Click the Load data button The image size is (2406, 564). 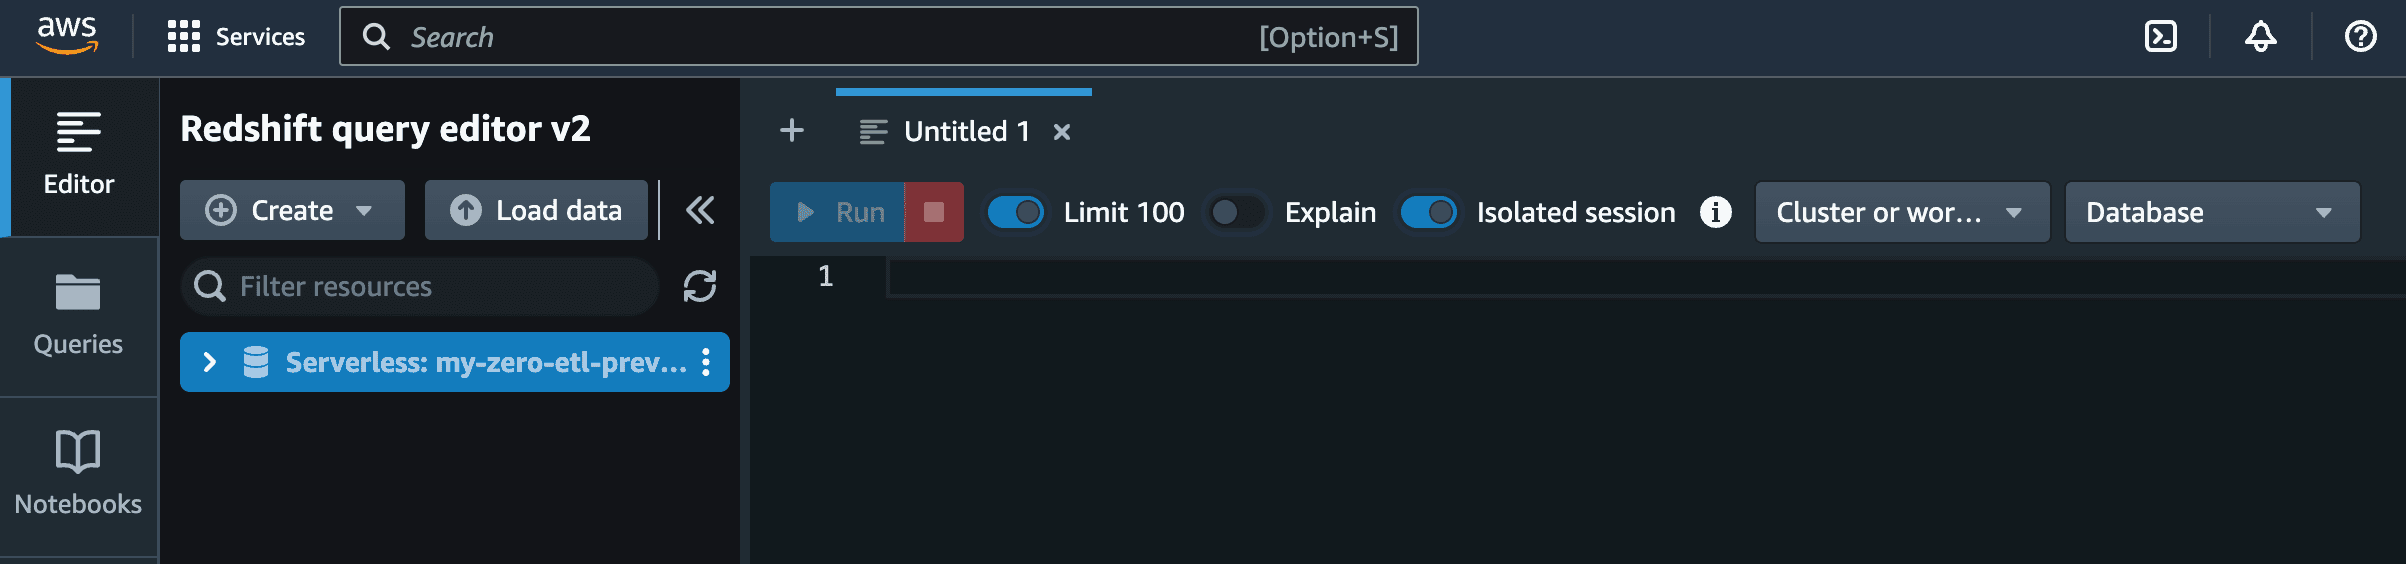click(x=536, y=210)
